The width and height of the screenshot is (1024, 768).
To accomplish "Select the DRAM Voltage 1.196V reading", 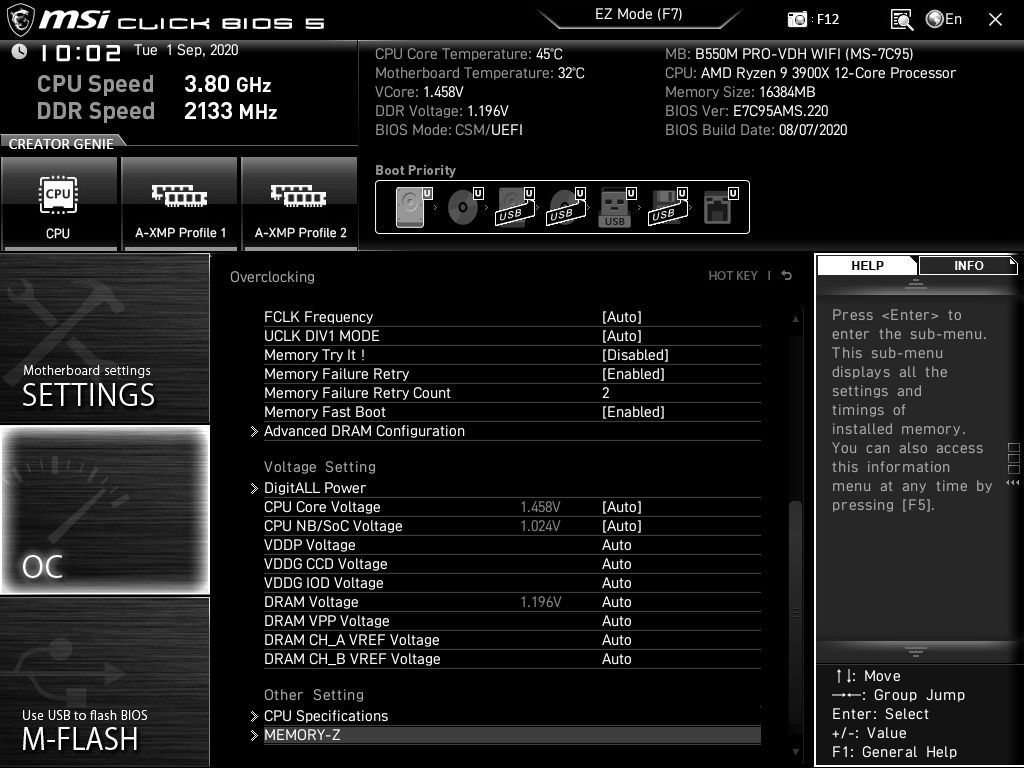I will [x=540, y=601].
